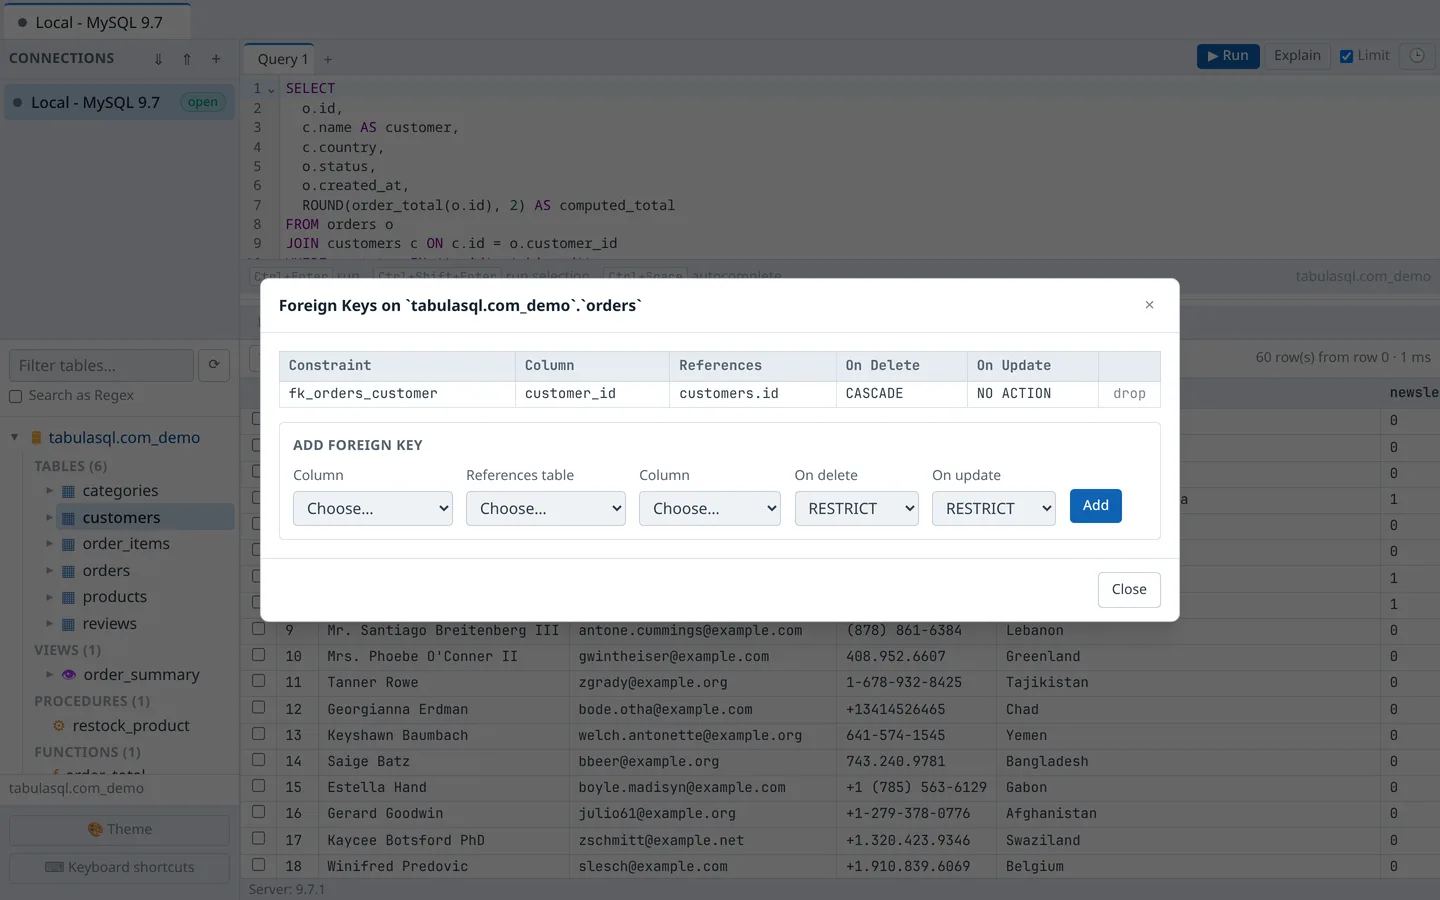This screenshot has width=1440, height=900.
Task: Click the order_items table icon
Action: click(x=68, y=544)
